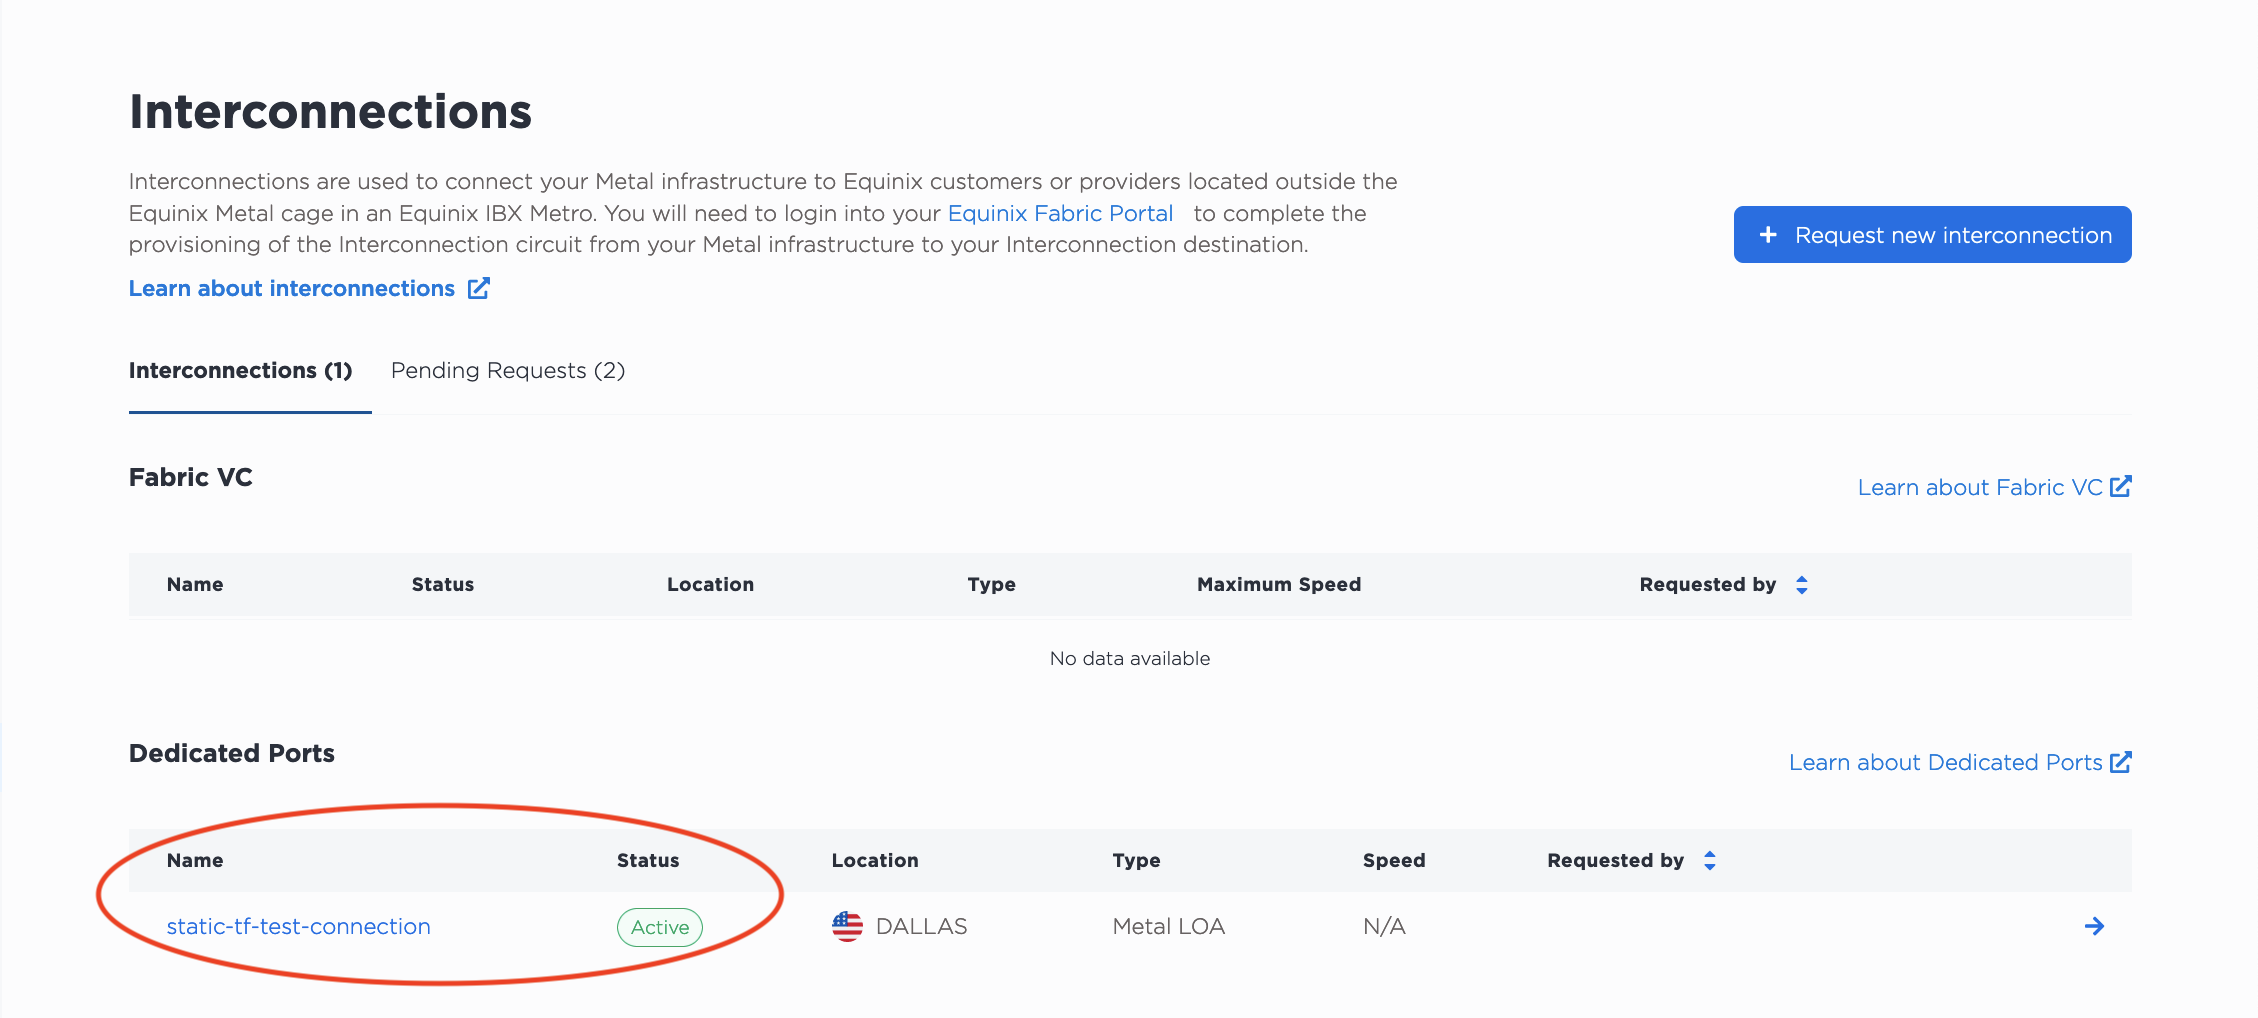Click the plus icon on Request new interconnection
This screenshot has width=2258, height=1018.
[1768, 234]
